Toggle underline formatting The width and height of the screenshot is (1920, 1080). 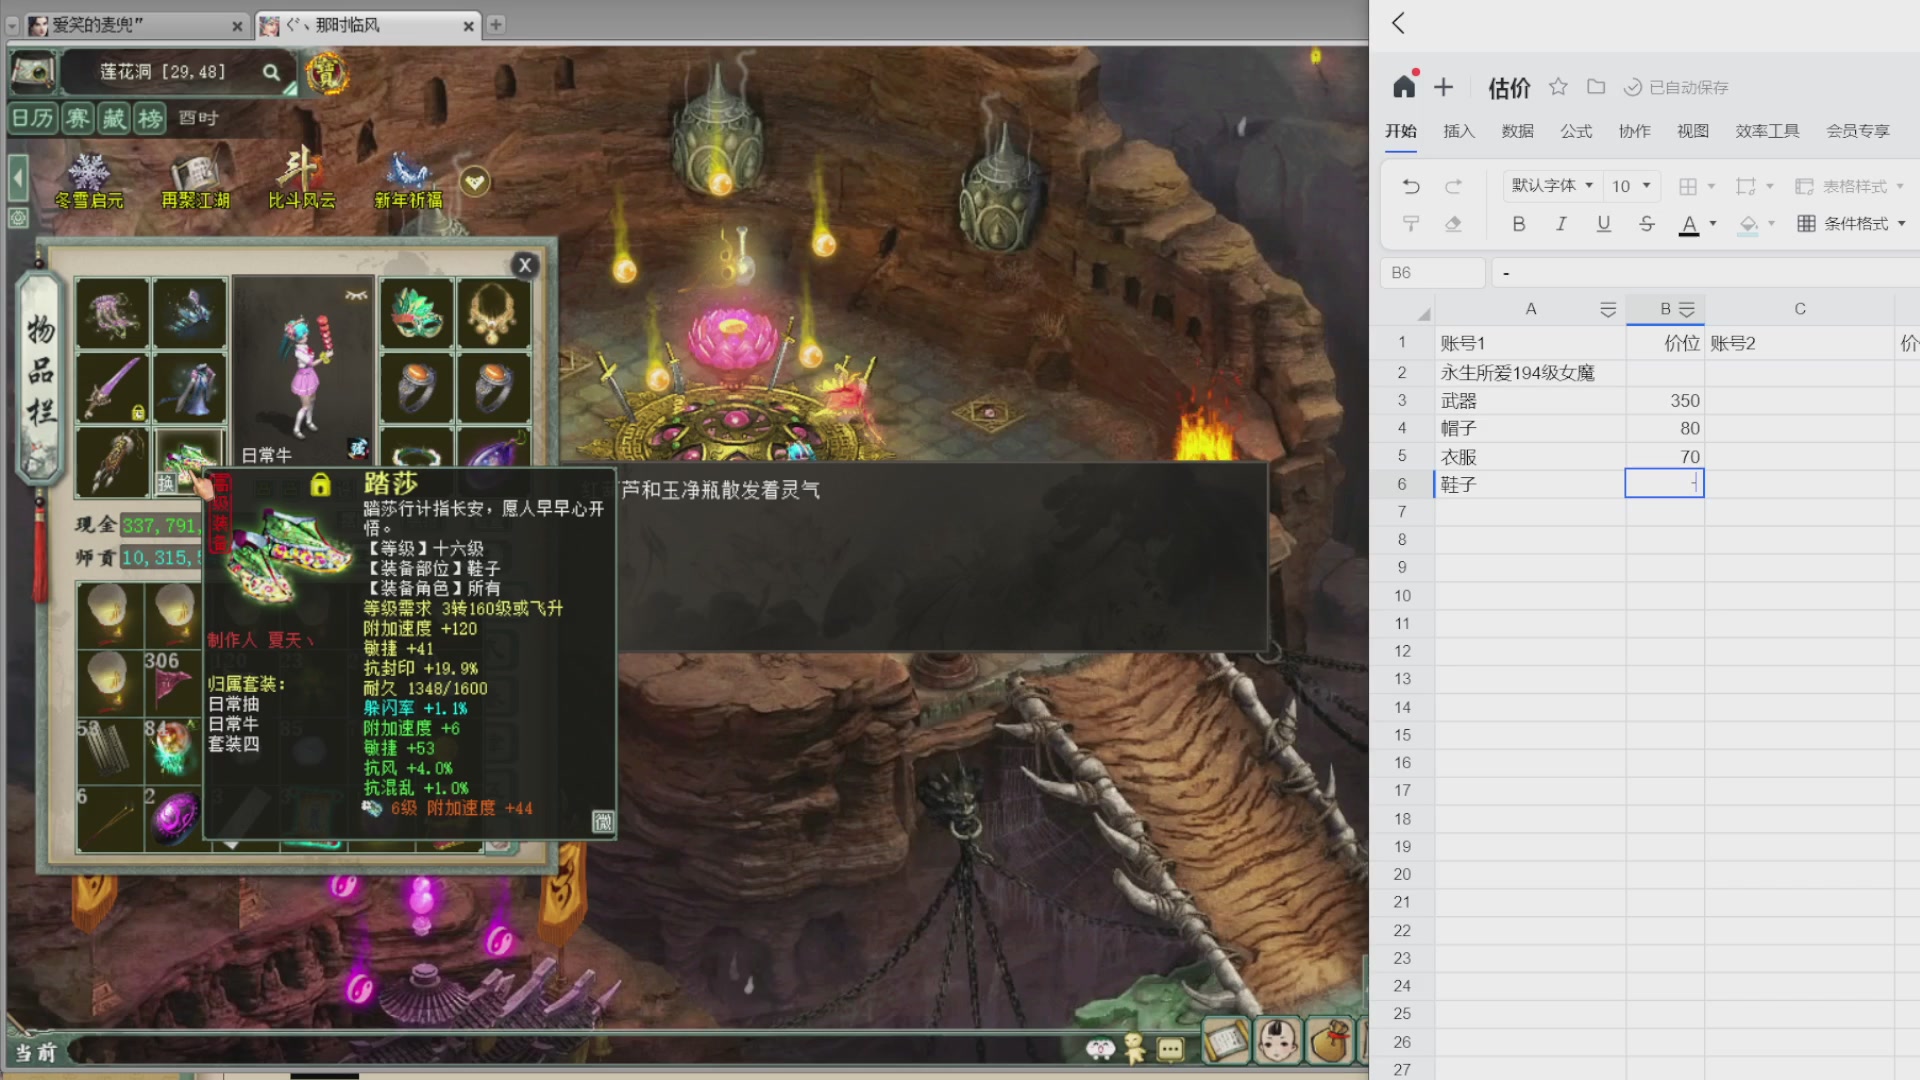coord(1603,224)
